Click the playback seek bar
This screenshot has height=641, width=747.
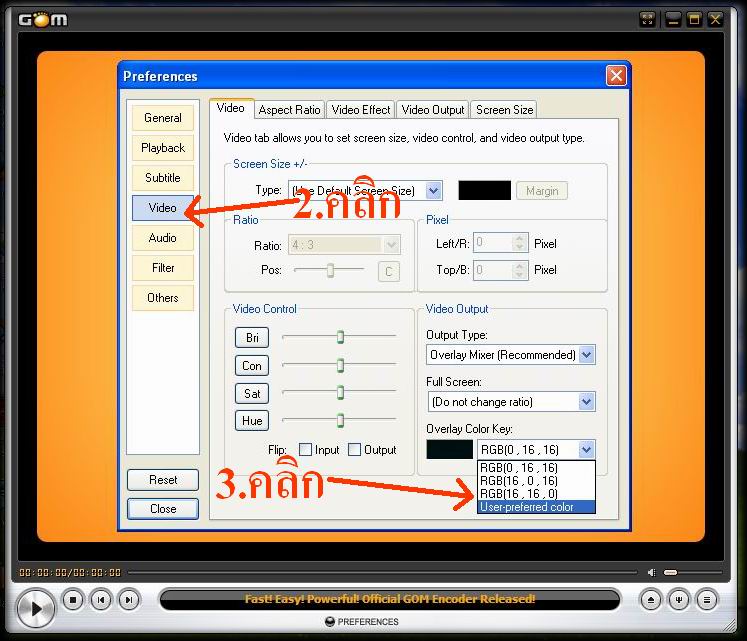click(x=383, y=572)
